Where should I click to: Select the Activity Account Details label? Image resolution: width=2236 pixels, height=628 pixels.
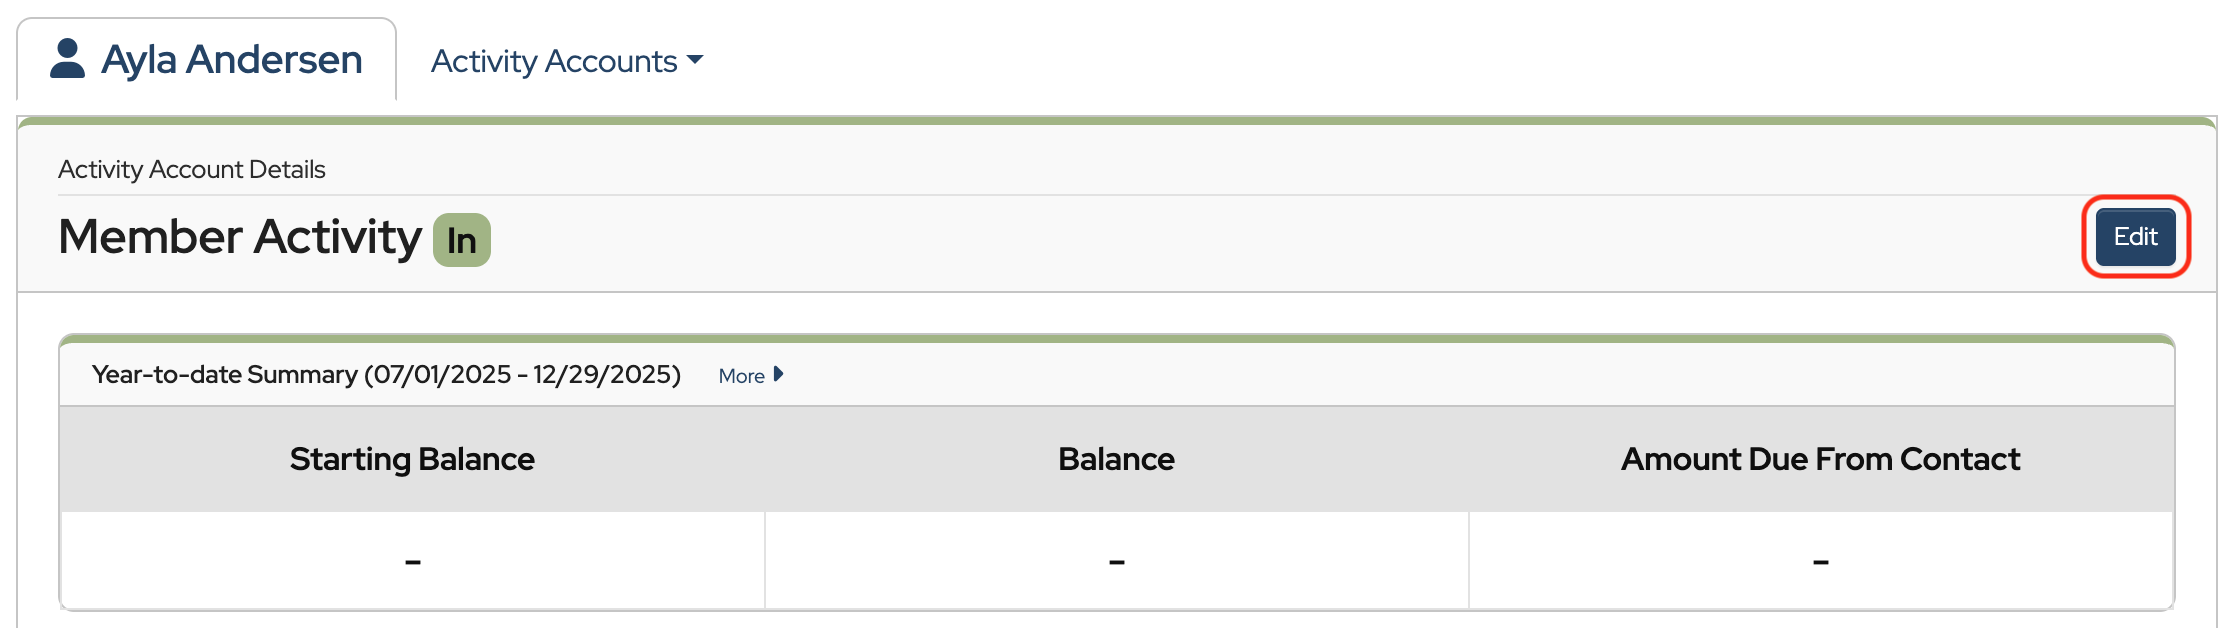(x=192, y=169)
